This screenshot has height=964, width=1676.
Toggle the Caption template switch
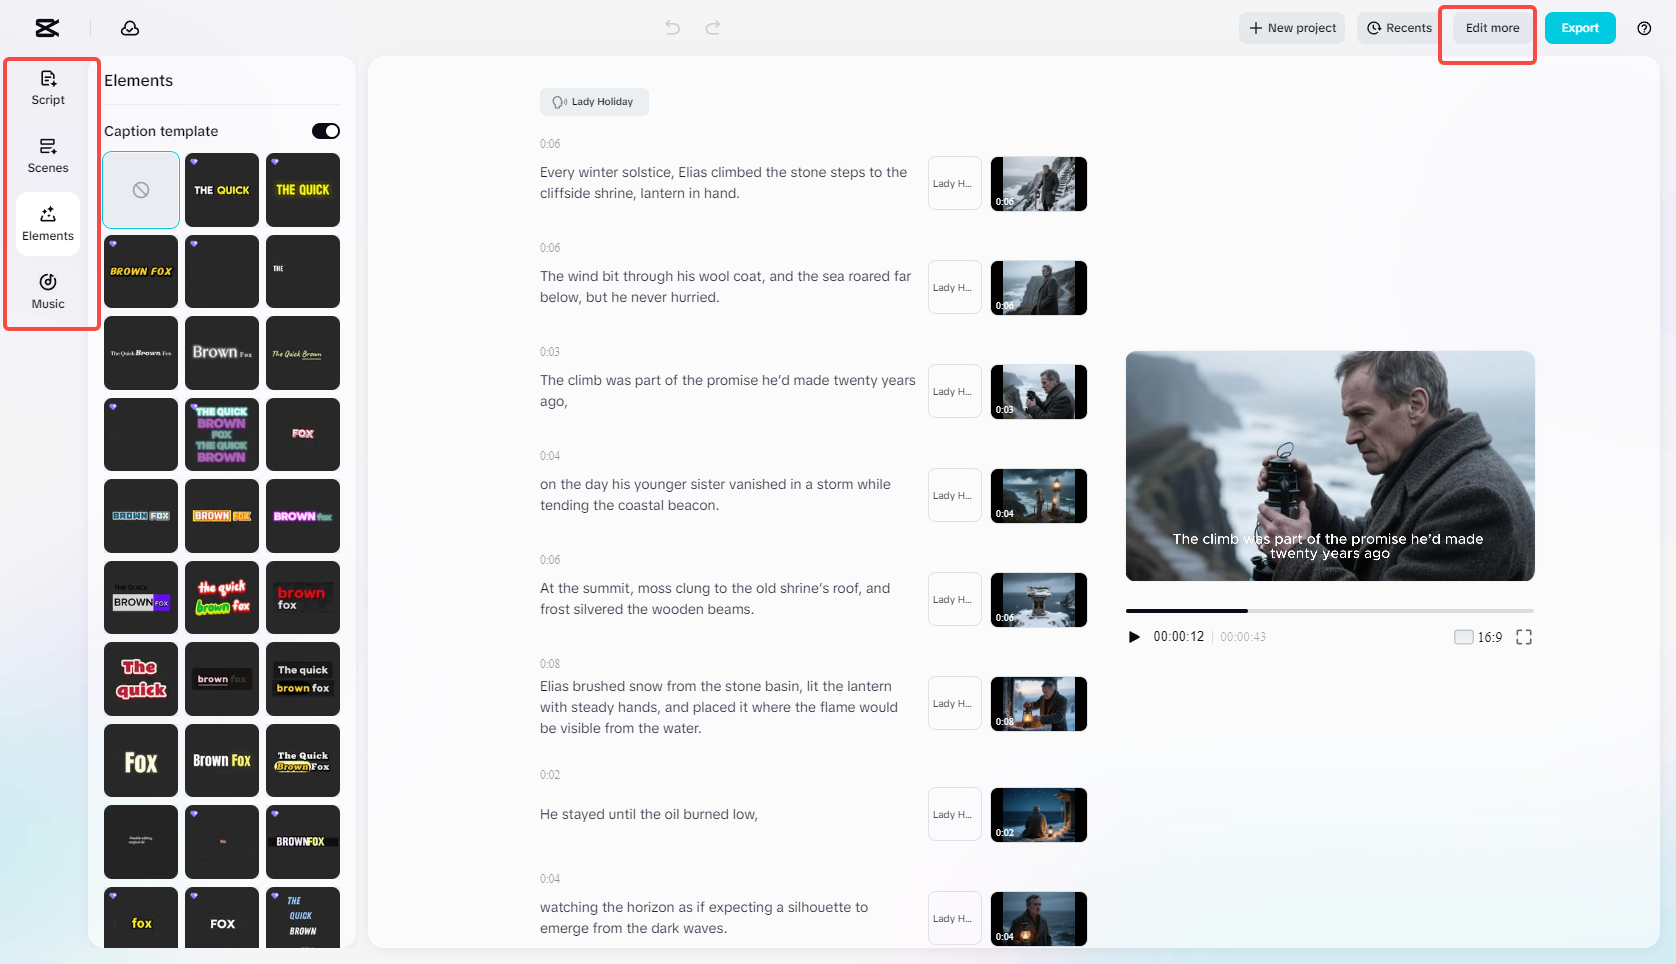[324, 130]
